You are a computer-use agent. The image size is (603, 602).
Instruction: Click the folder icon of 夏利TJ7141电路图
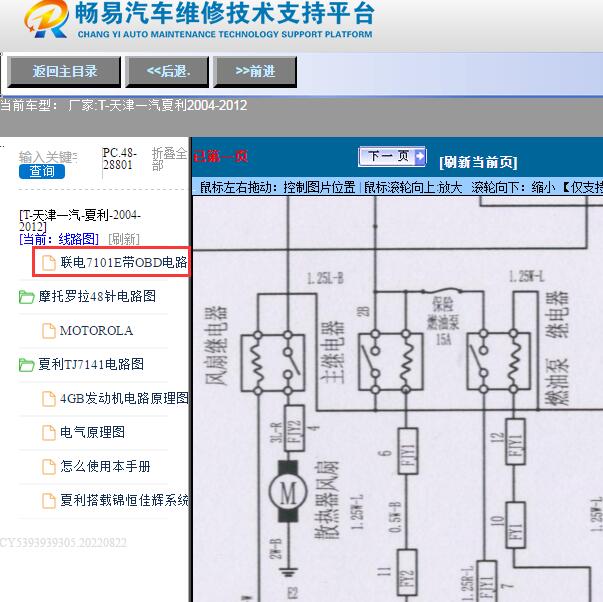pos(27,365)
